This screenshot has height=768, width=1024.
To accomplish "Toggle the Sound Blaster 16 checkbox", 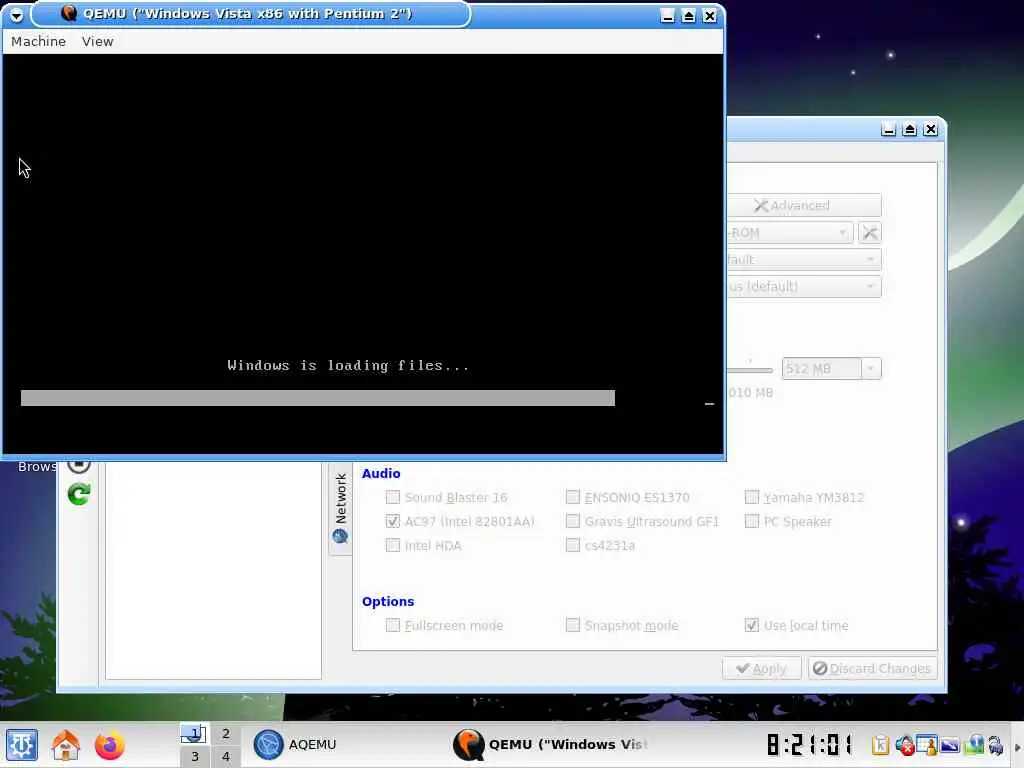I will click(x=392, y=498).
